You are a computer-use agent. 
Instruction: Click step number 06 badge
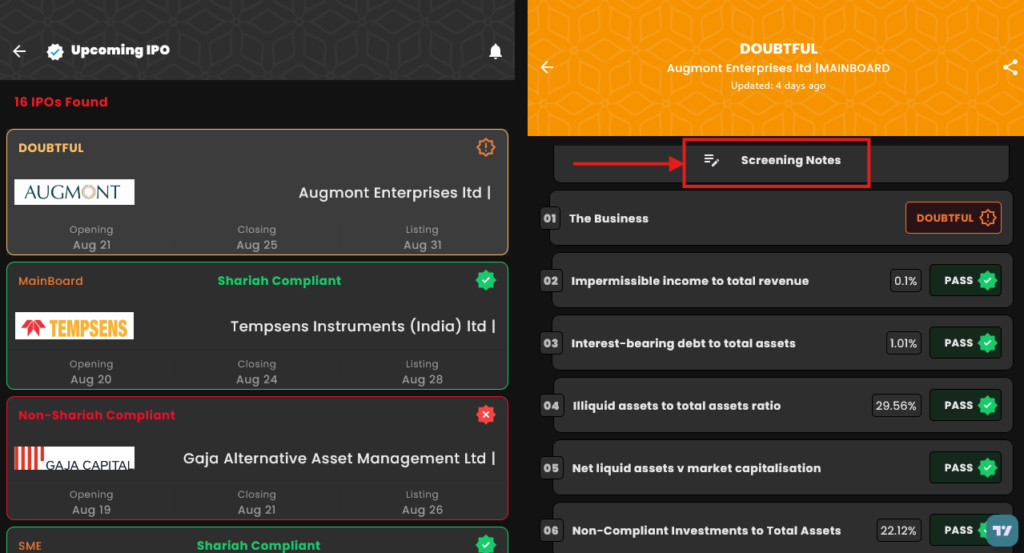tap(551, 530)
